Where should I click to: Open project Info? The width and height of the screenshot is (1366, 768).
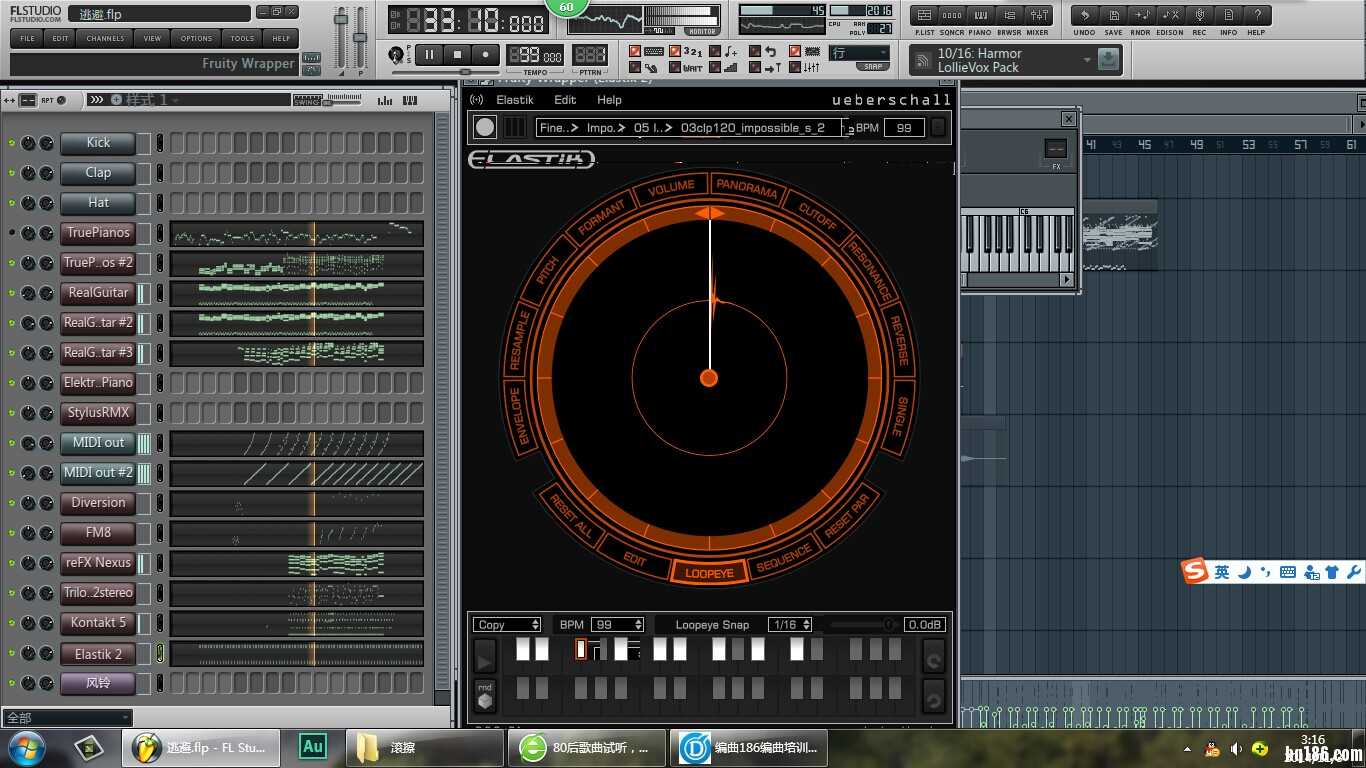coord(1229,15)
